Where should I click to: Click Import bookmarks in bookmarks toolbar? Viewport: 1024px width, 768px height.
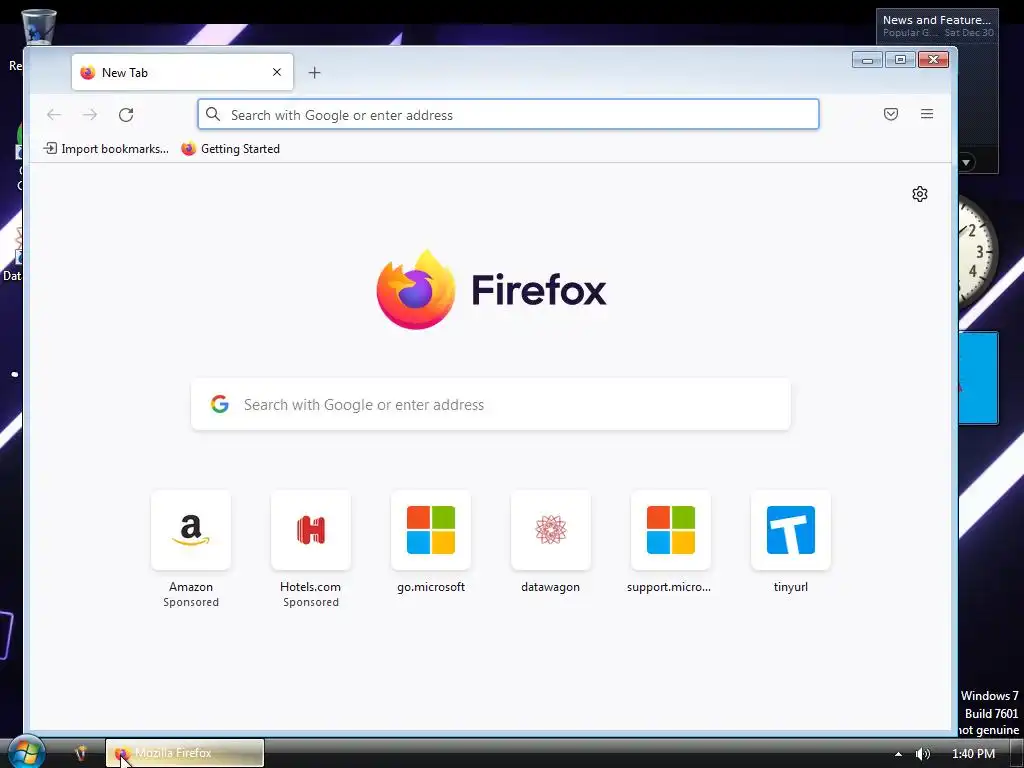106,149
